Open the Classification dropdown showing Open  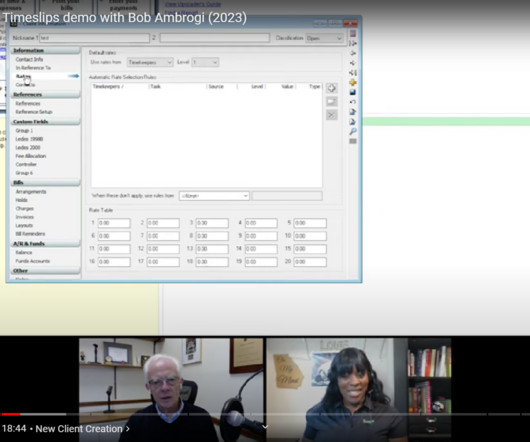tap(324, 38)
